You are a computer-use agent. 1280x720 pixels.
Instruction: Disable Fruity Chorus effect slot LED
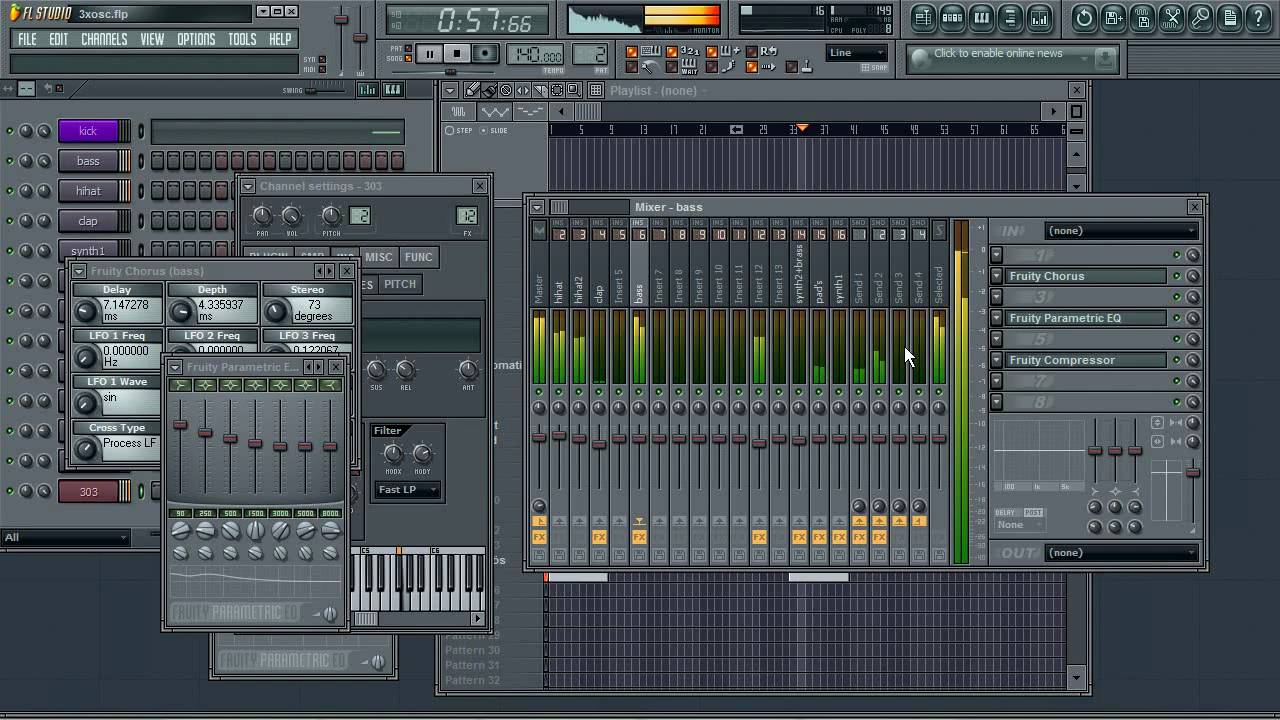[x=1177, y=276]
